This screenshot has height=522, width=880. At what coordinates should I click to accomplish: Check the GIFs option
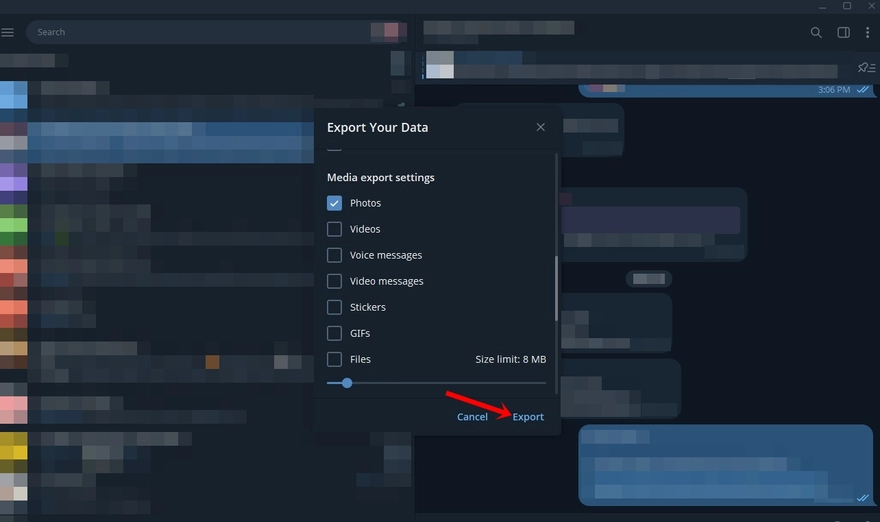(x=334, y=333)
